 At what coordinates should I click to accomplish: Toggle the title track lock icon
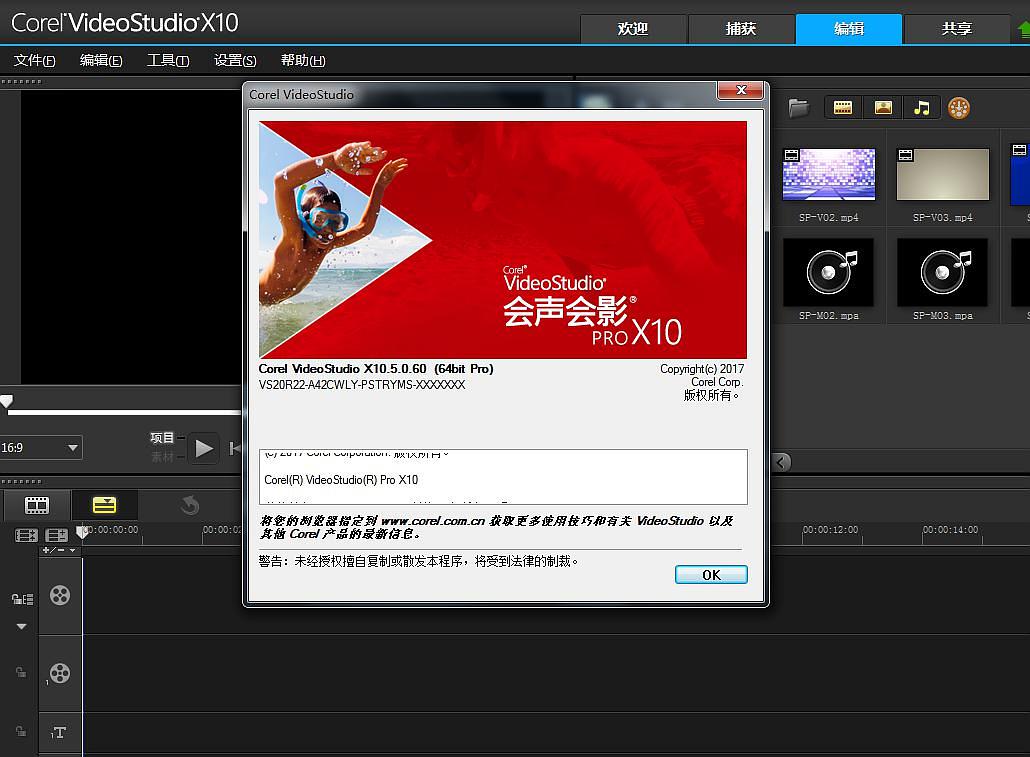21,731
